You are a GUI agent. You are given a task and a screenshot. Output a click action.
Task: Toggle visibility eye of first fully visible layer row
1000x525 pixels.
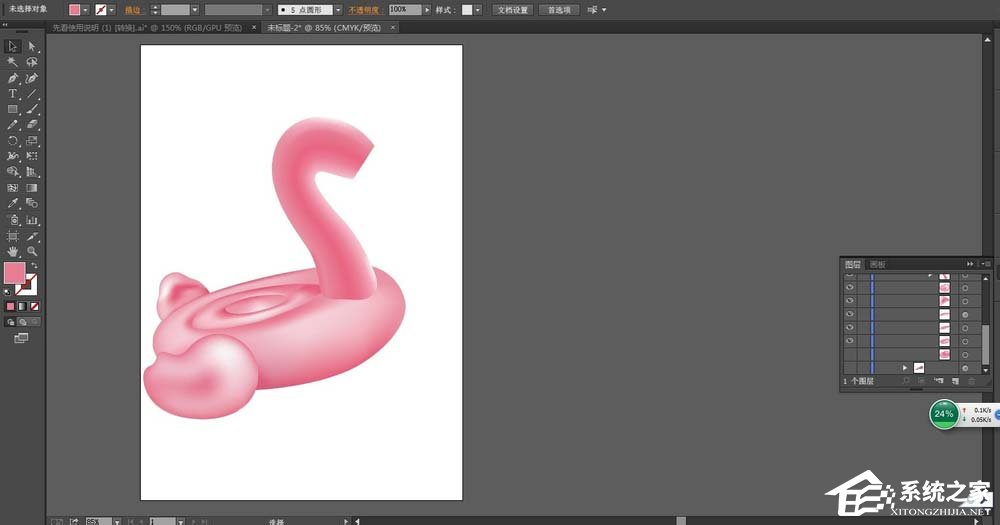pos(850,287)
